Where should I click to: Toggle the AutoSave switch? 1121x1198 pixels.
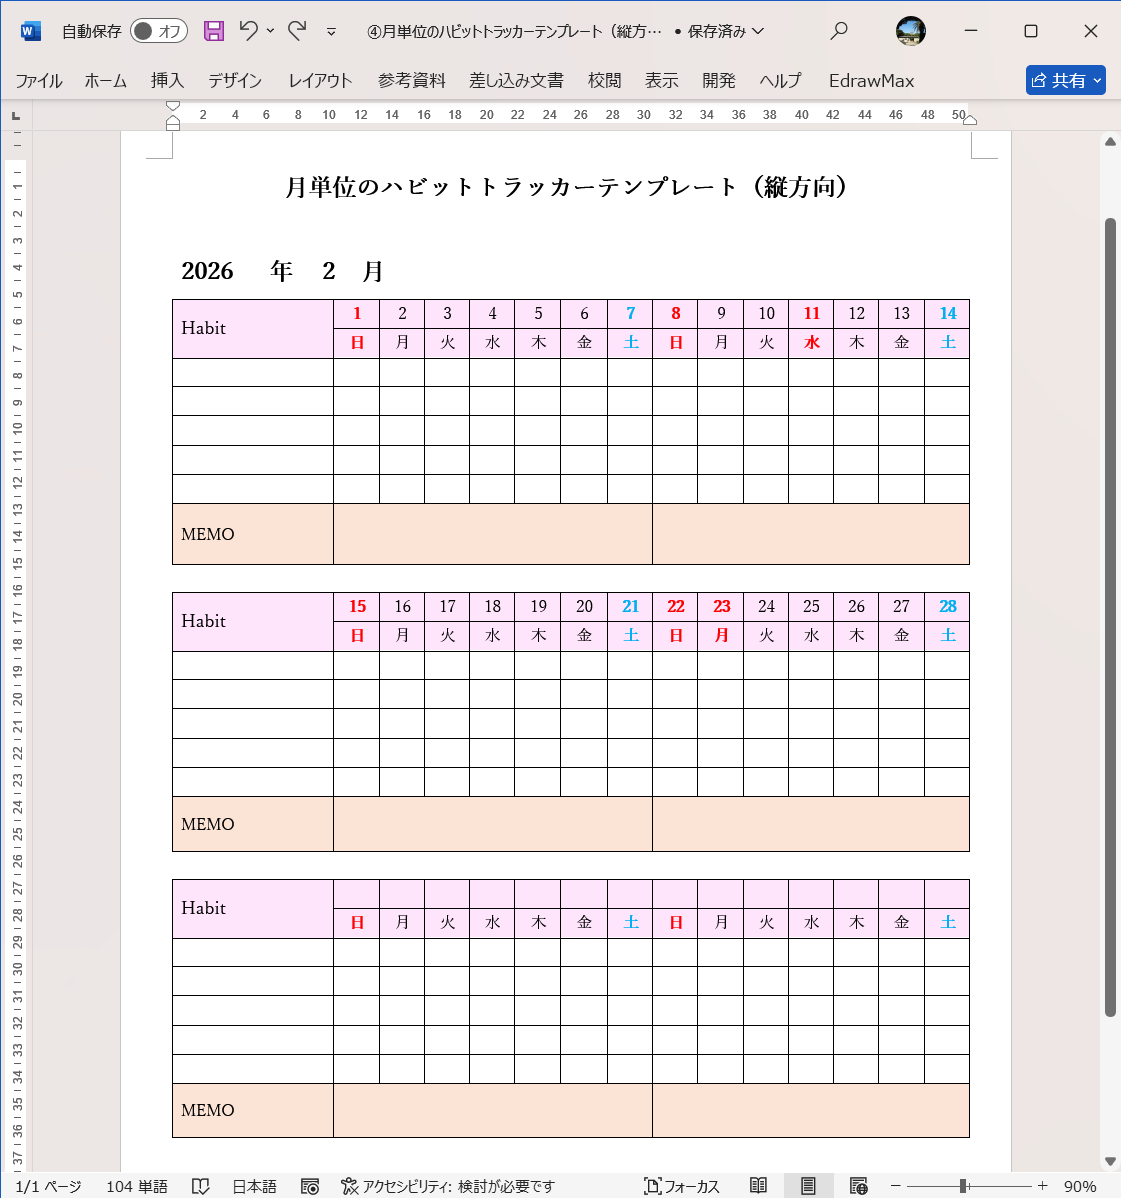[159, 31]
